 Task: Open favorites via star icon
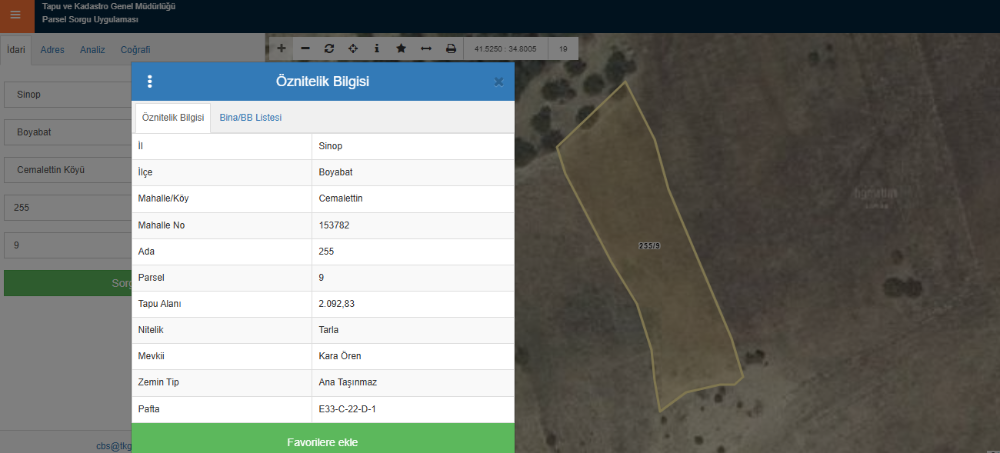(x=401, y=48)
